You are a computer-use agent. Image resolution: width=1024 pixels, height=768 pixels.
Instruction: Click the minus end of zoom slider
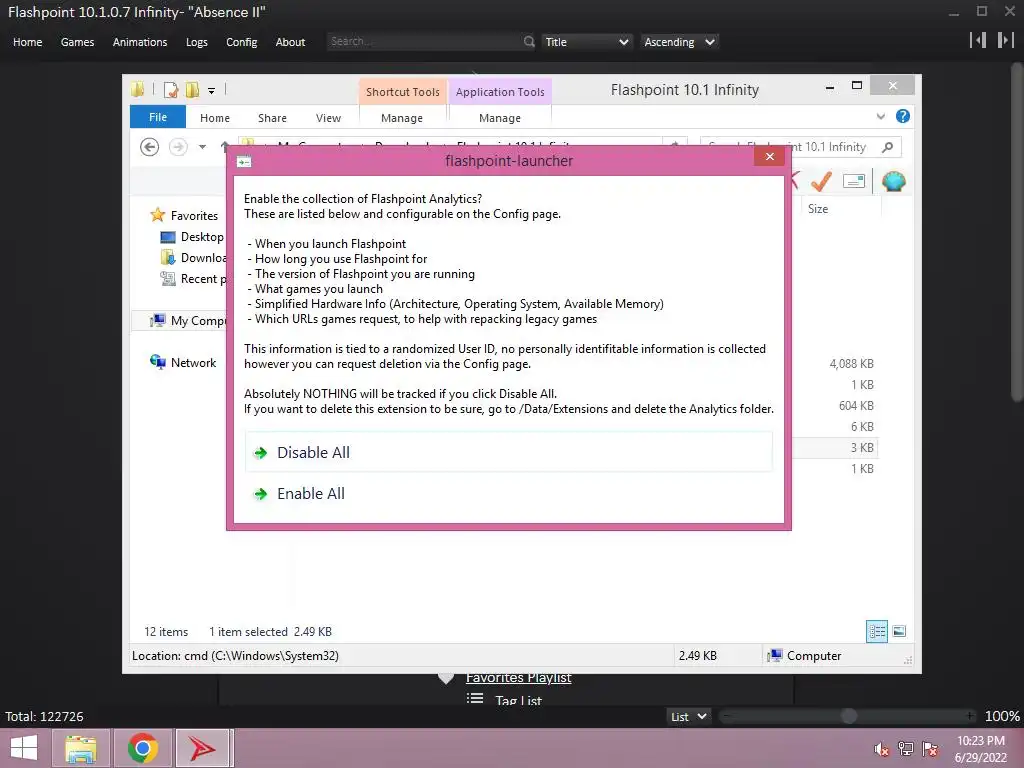726,716
